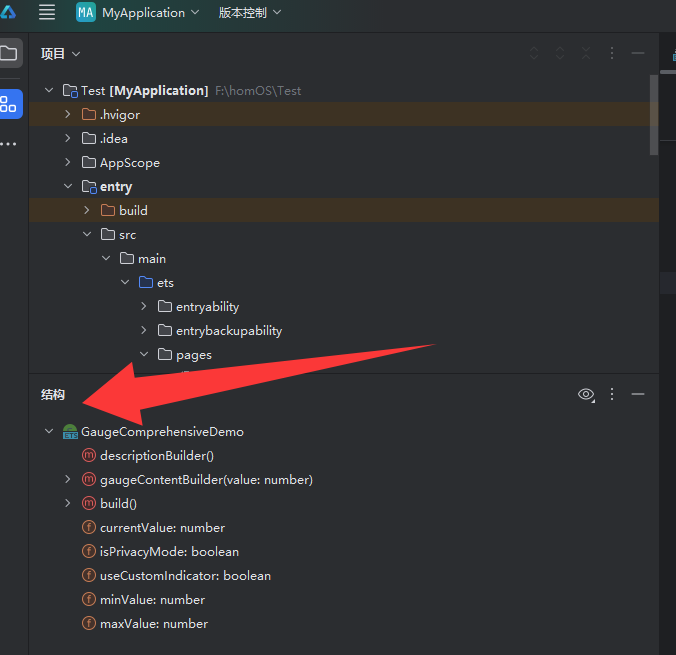The height and width of the screenshot is (655, 676).
Task: Expand the AppScope folder
Action: 68,162
